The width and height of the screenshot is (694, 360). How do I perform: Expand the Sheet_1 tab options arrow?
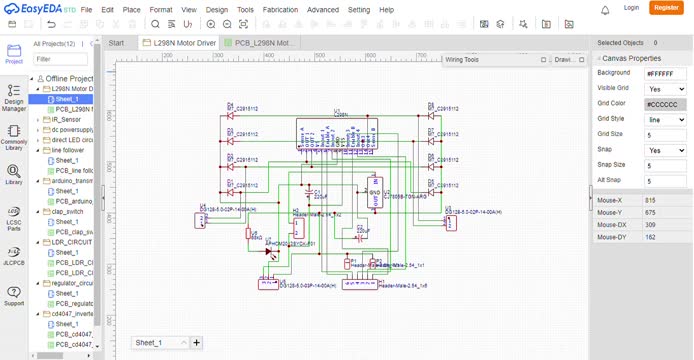[x=183, y=342]
